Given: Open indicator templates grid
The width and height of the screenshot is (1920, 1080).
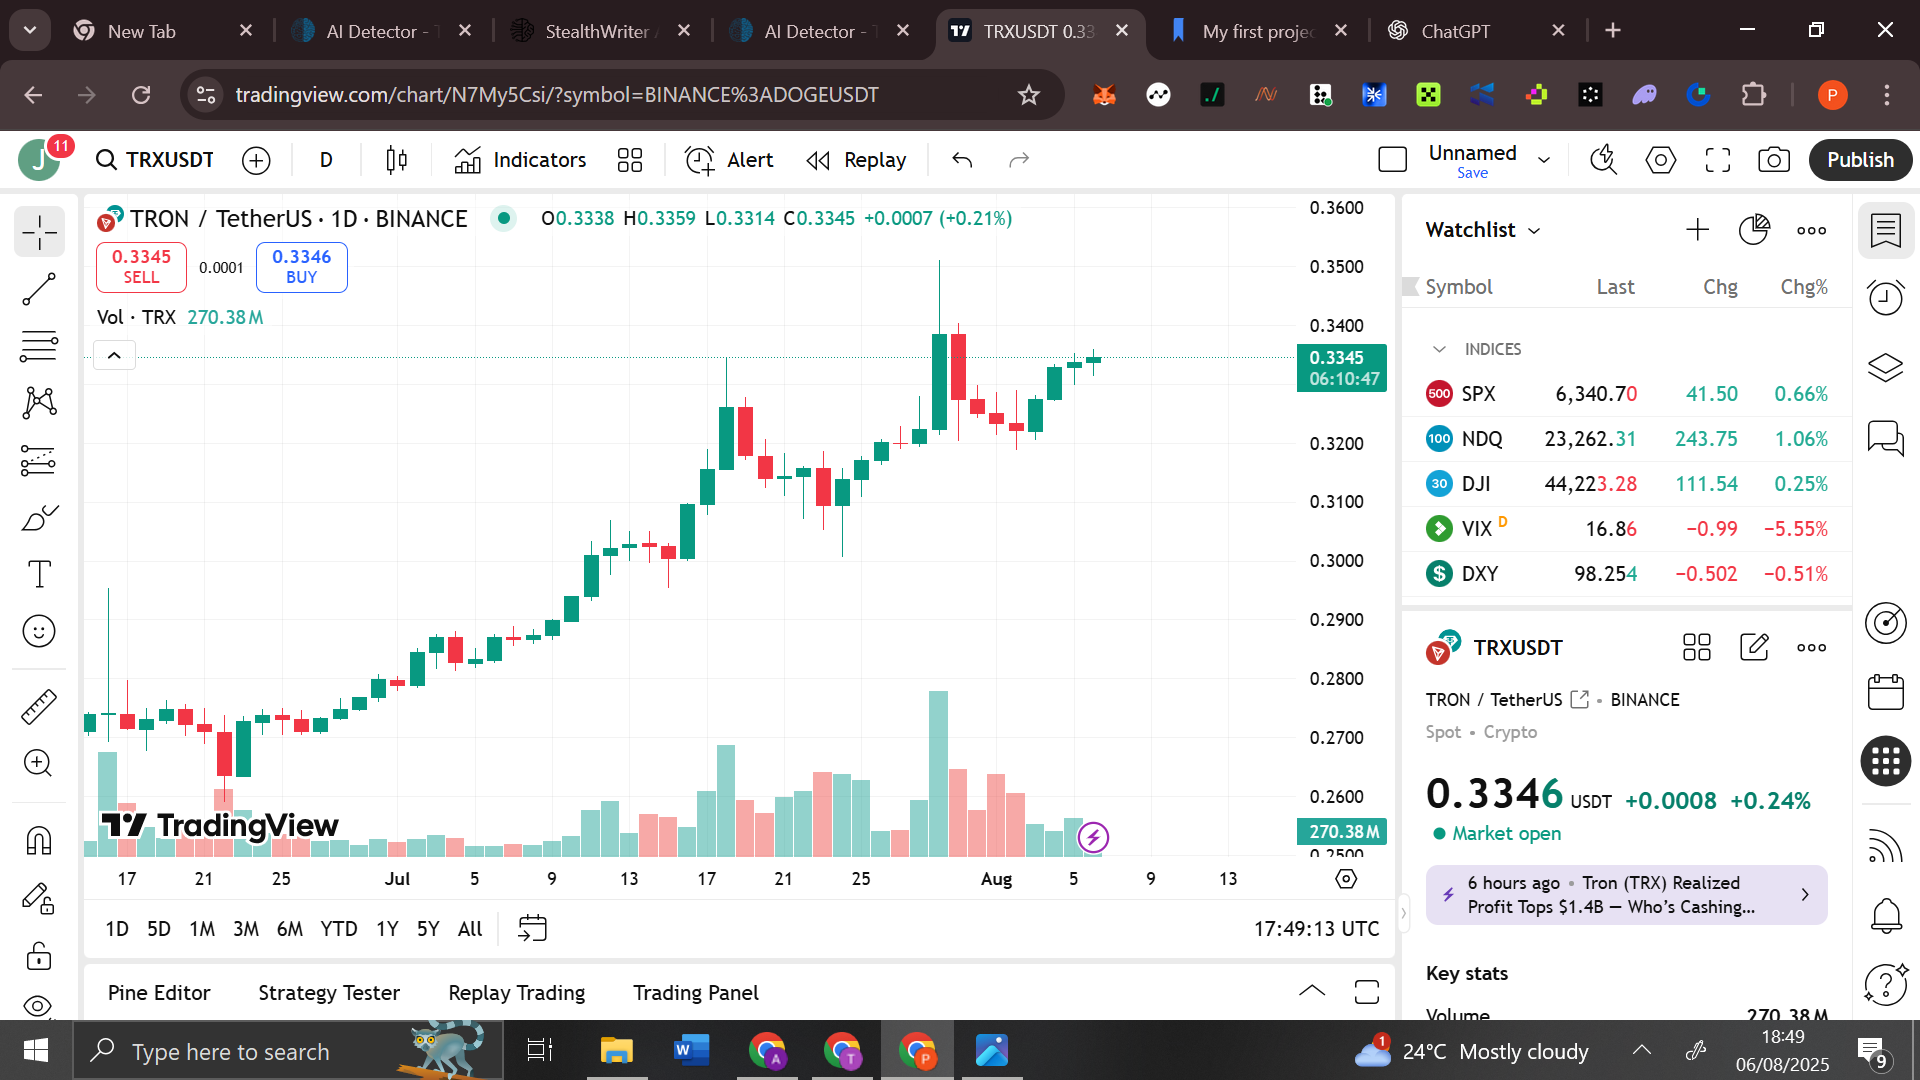Looking at the screenshot, I should click(x=630, y=160).
